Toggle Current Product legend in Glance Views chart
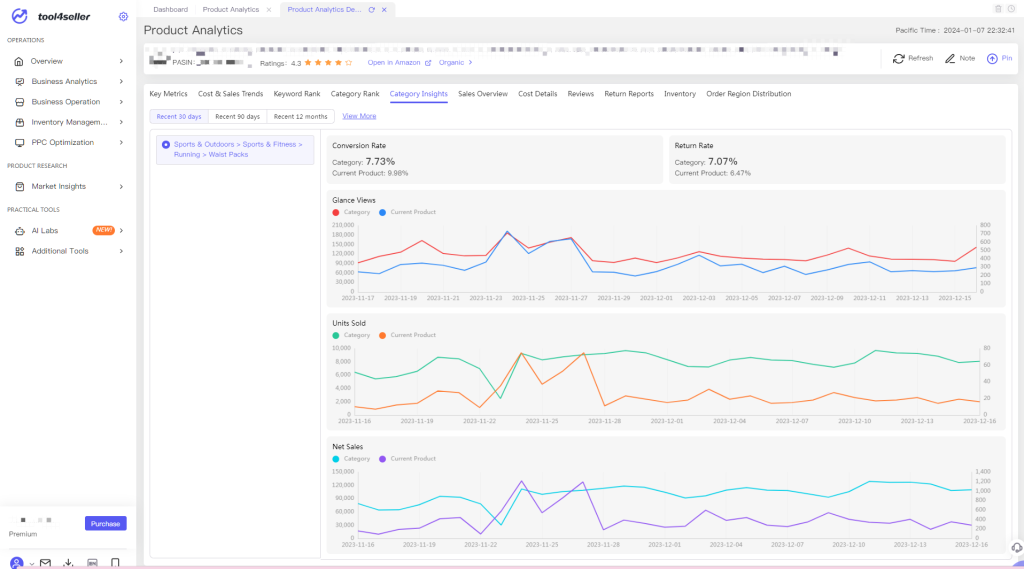Viewport: 1024px width, 569px height. point(408,212)
